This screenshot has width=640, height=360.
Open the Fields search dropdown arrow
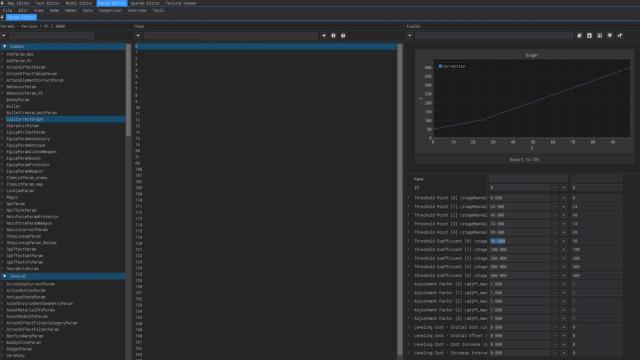click(x=410, y=36)
